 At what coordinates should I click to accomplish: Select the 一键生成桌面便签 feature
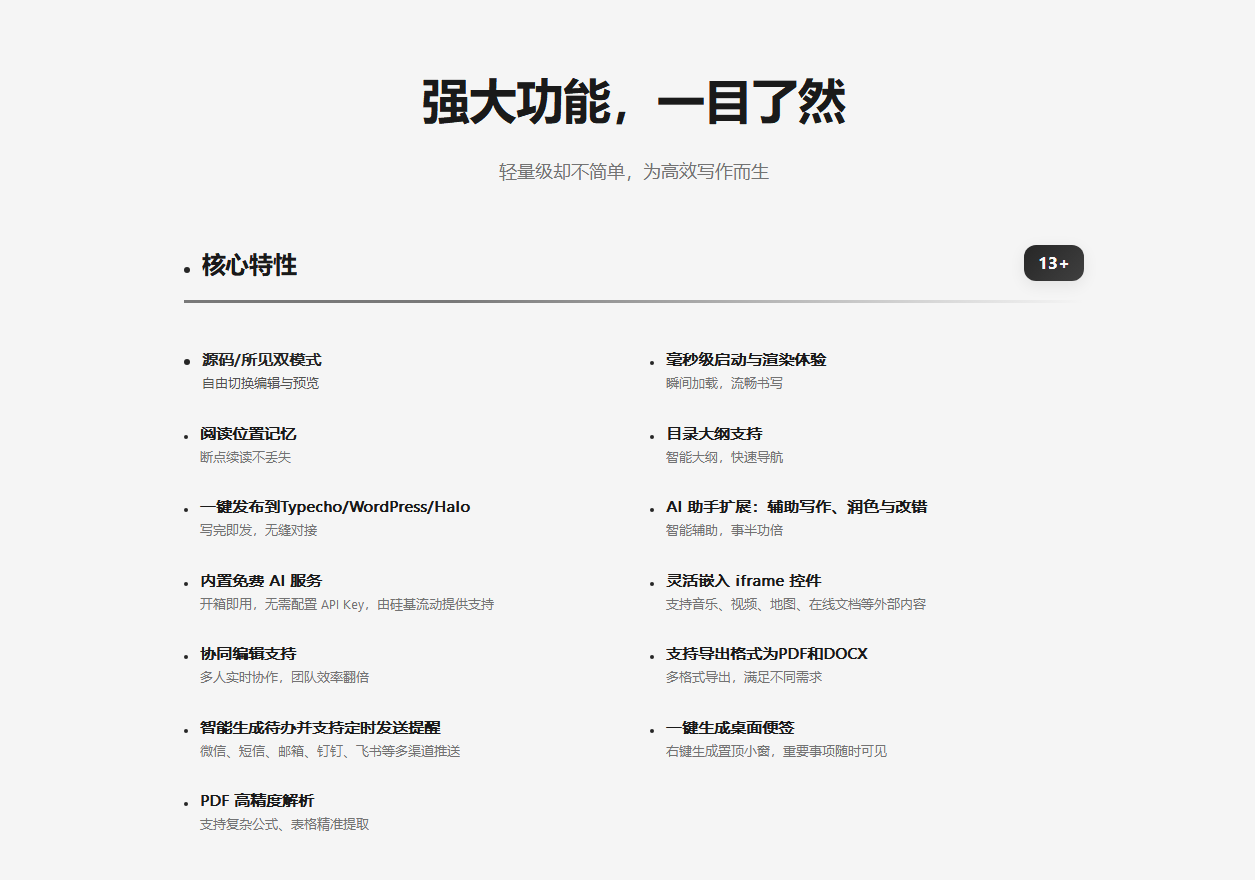coord(730,728)
